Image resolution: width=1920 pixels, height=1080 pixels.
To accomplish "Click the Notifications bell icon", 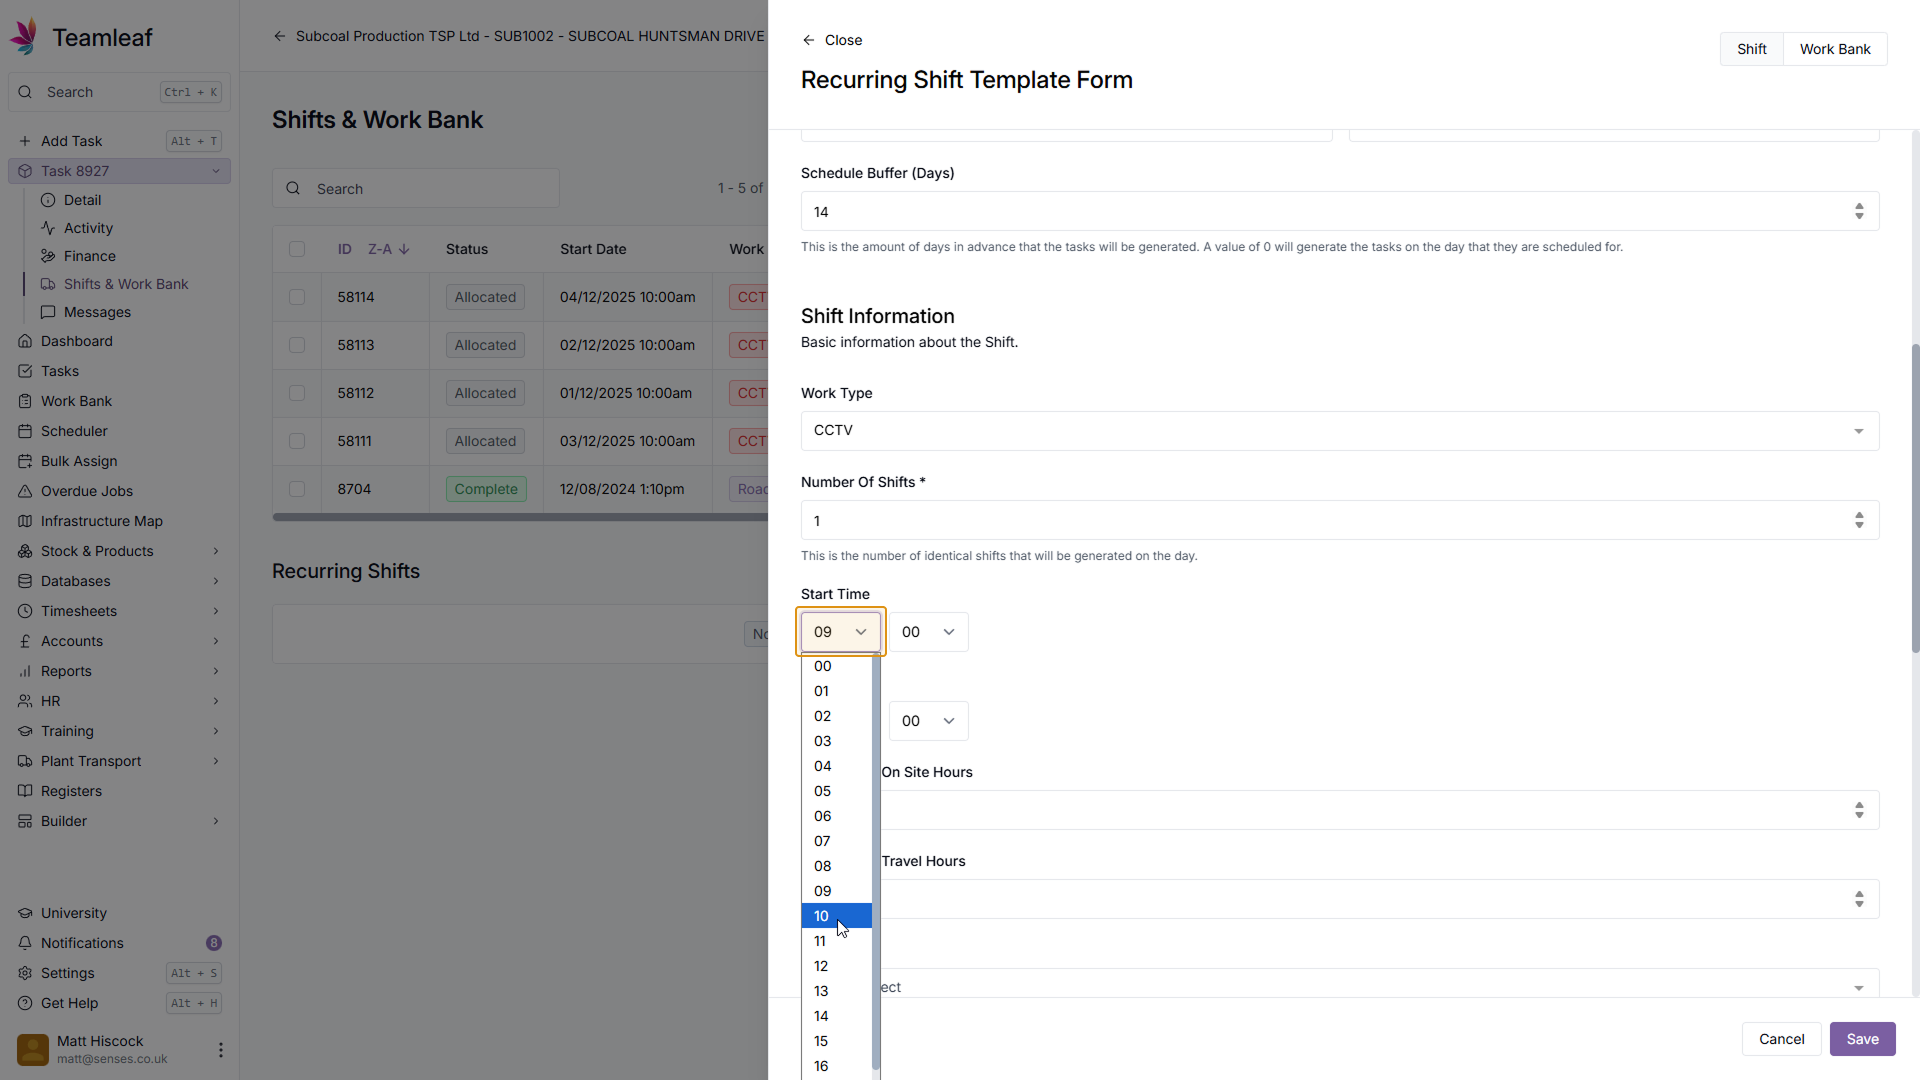I will (25, 943).
